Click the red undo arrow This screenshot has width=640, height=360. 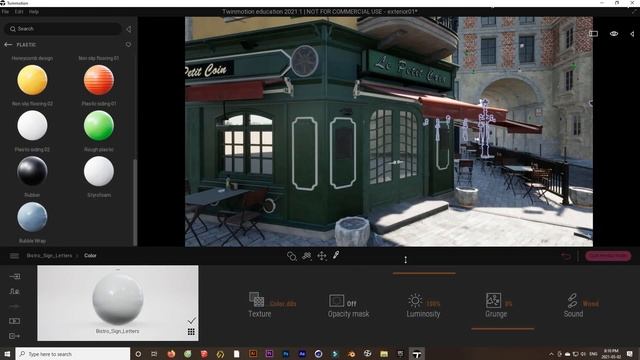click(566, 256)
